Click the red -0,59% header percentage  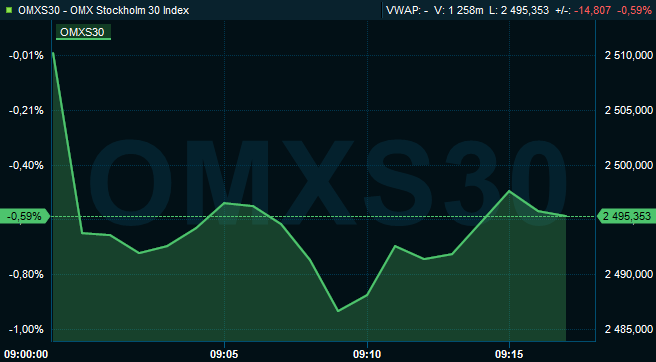point(635,10)
